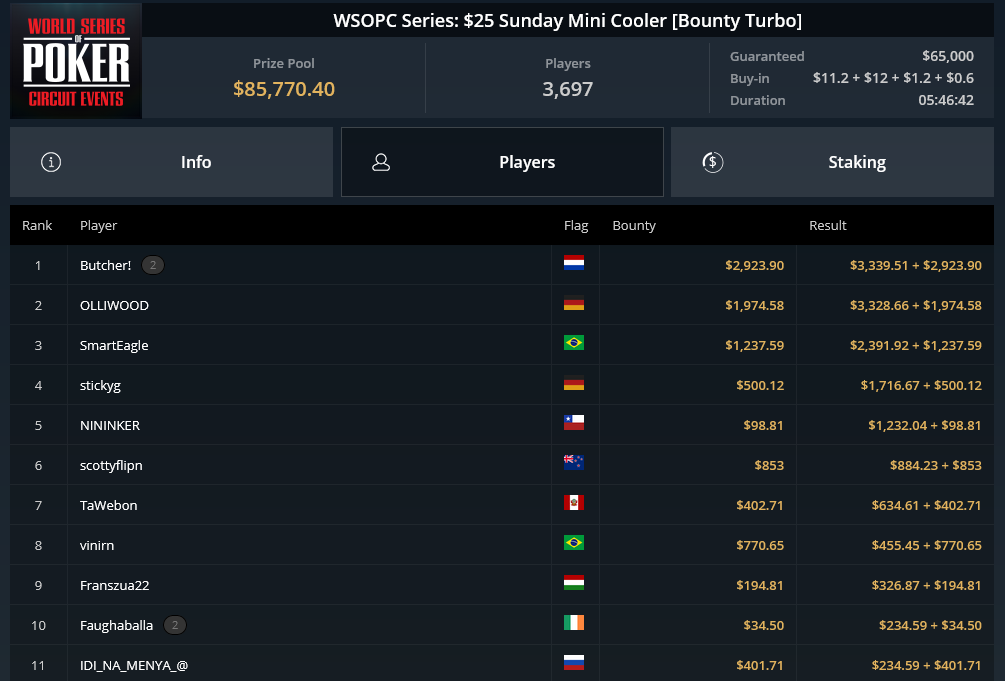
Task: Click NININKER's Chile flag icon
Action: 574,423
